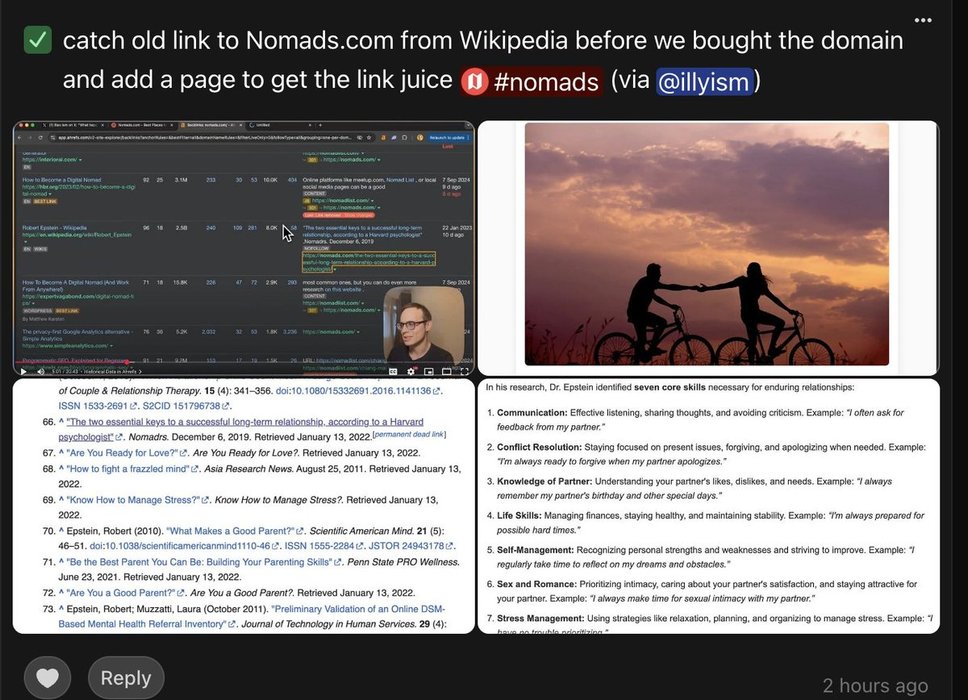
Task: Toggle closed captions on the video
Action: (x=393, y=372)
